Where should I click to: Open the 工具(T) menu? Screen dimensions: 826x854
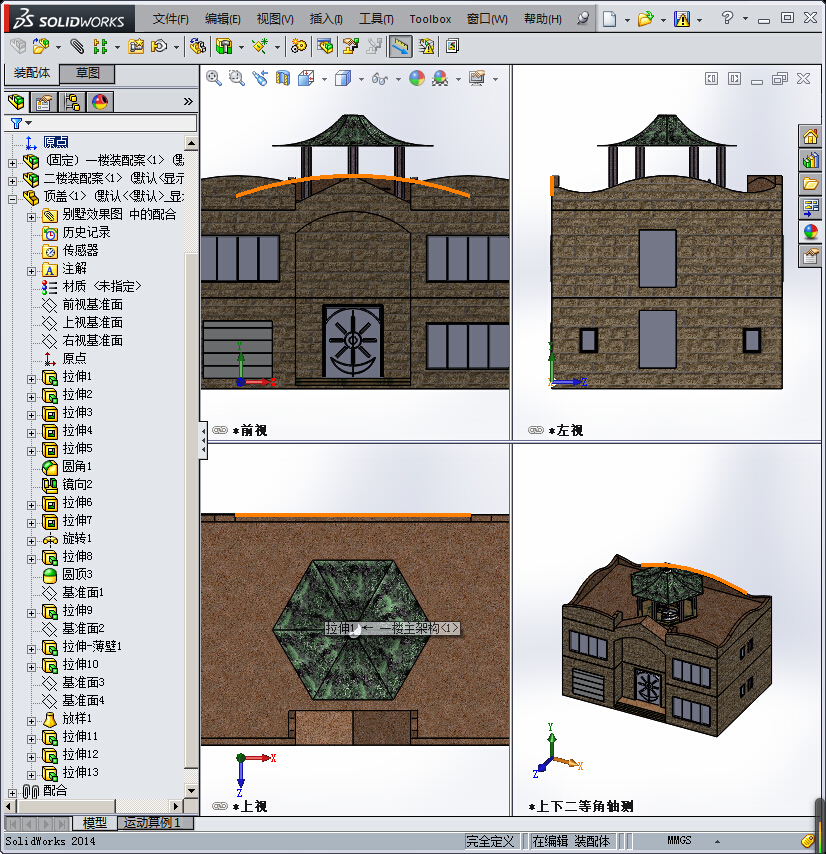(x=376, y=19)
